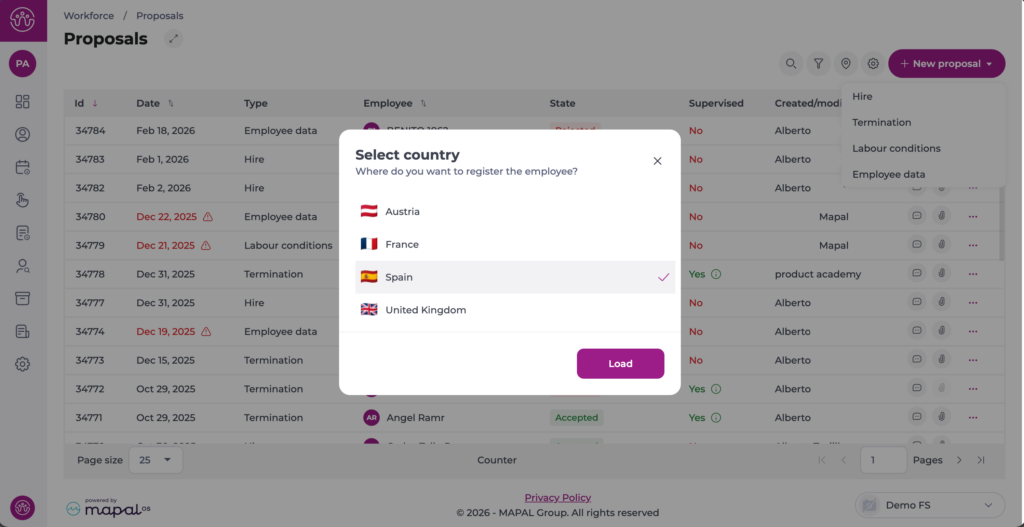This screenshot has height=527, width=1024.
Task: Click the expand arrows icon beside Proposals
Action: pyautogui.click(x=173, y=39)
